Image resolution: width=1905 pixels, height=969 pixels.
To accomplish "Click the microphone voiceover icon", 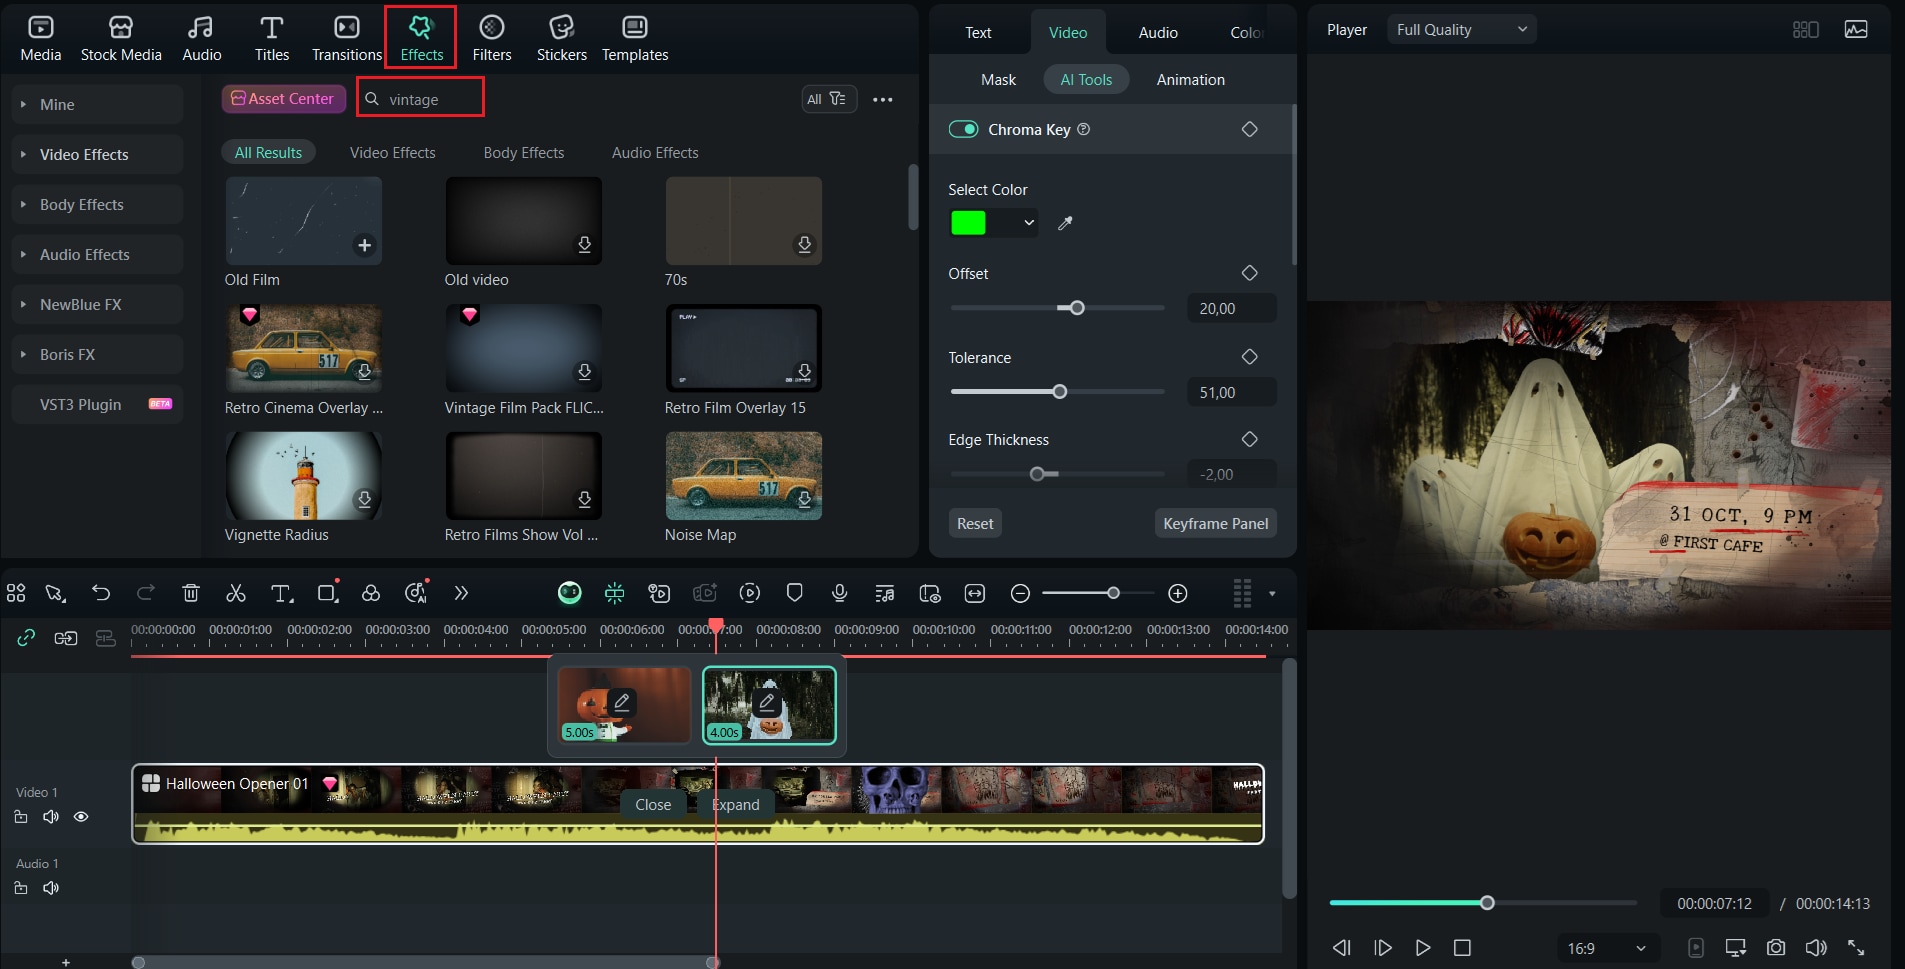I will [840, 593].
